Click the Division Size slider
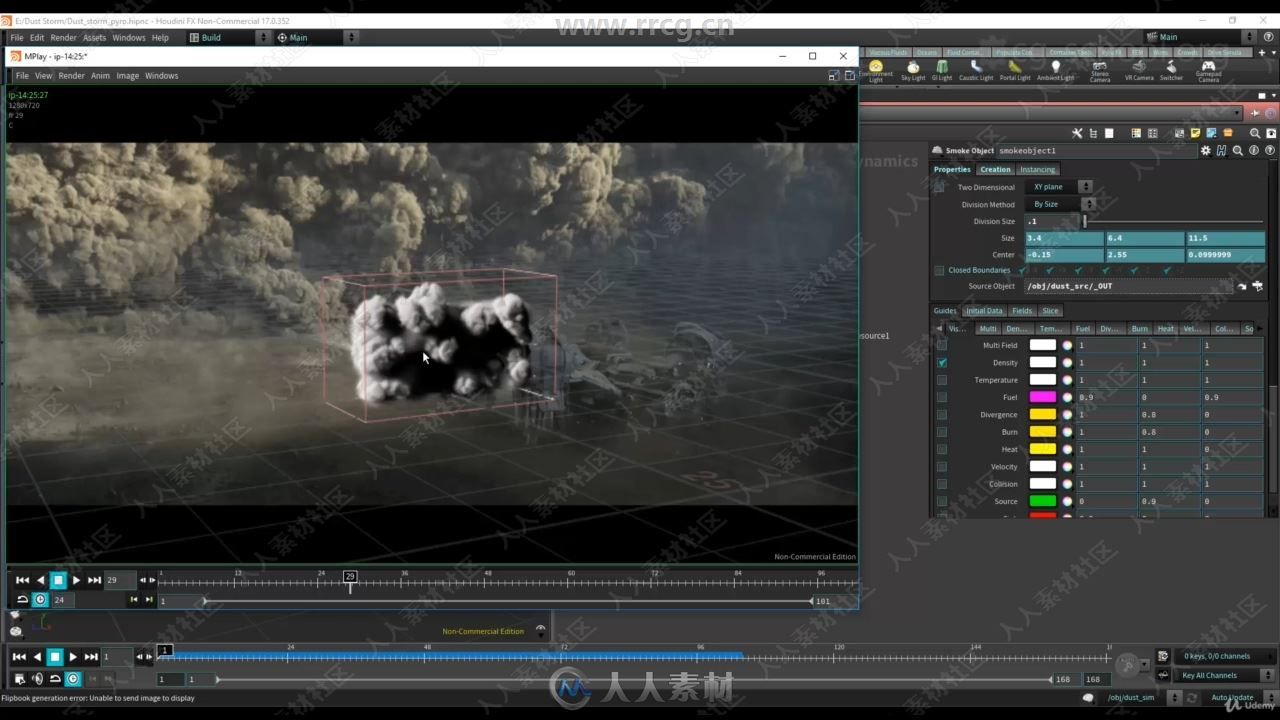The image size is (1280, 720). [1174, 221]
